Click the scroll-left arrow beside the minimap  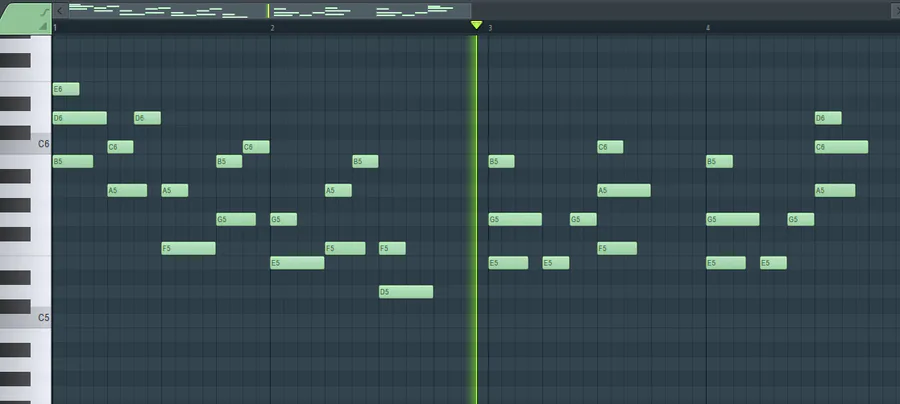click(x=60, y=10)
